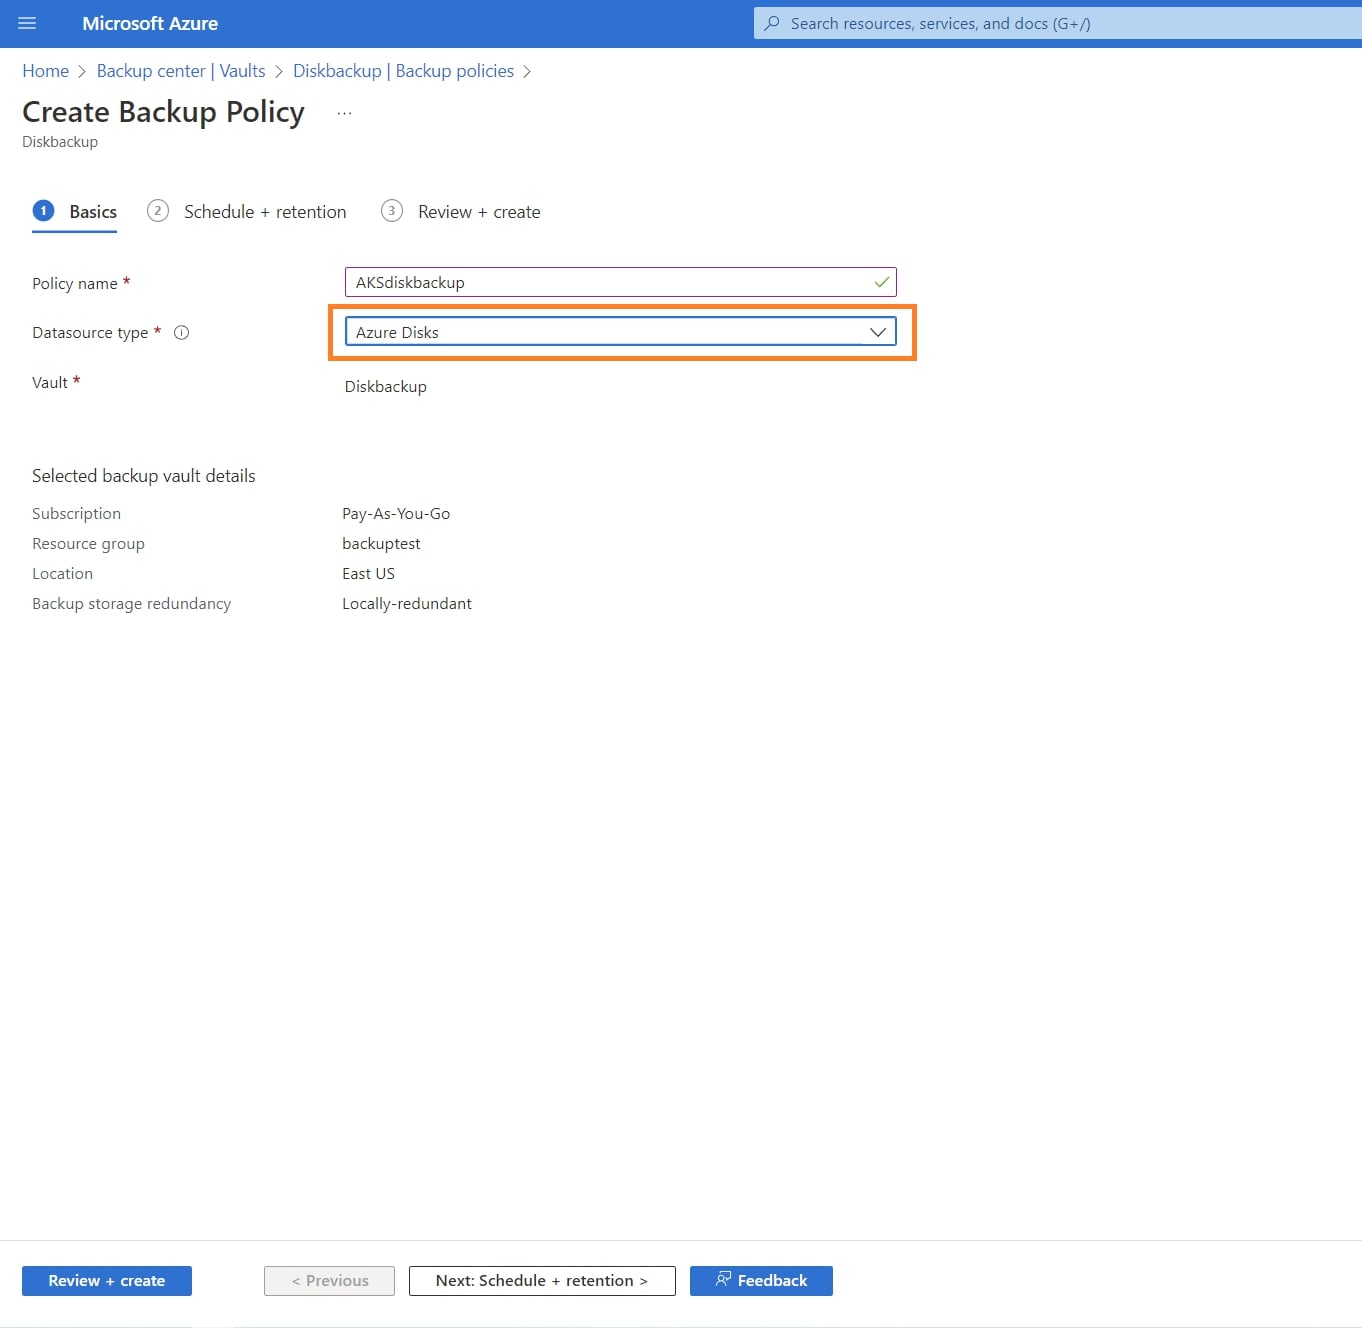
Task: Click the Subscription label
Action: click(x=76, y=514)
